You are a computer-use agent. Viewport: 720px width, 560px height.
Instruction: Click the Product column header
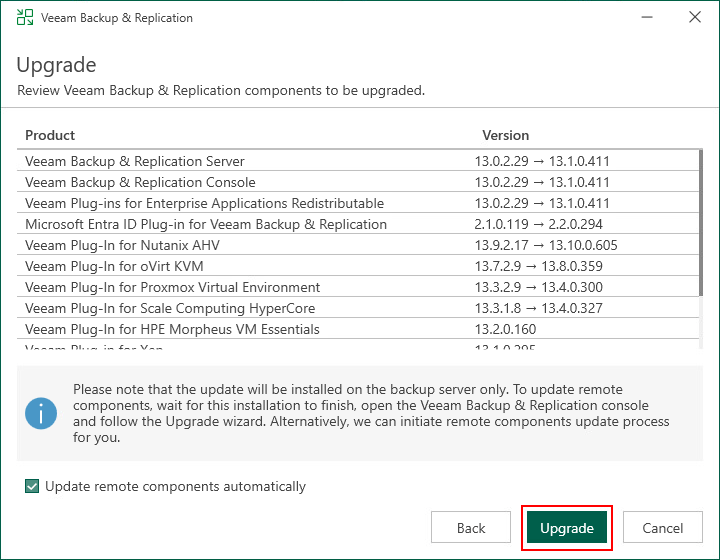(x=50, y=135)
